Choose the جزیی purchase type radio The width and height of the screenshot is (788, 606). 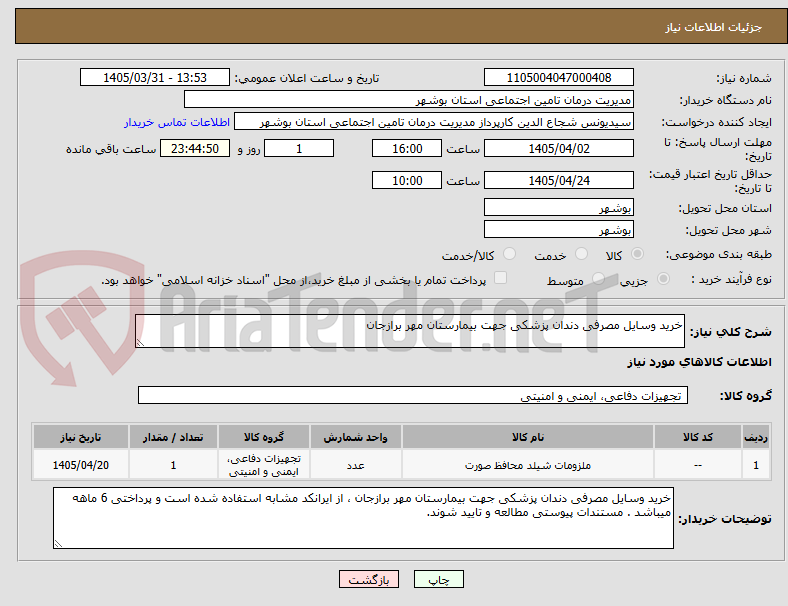coord(663,278)
